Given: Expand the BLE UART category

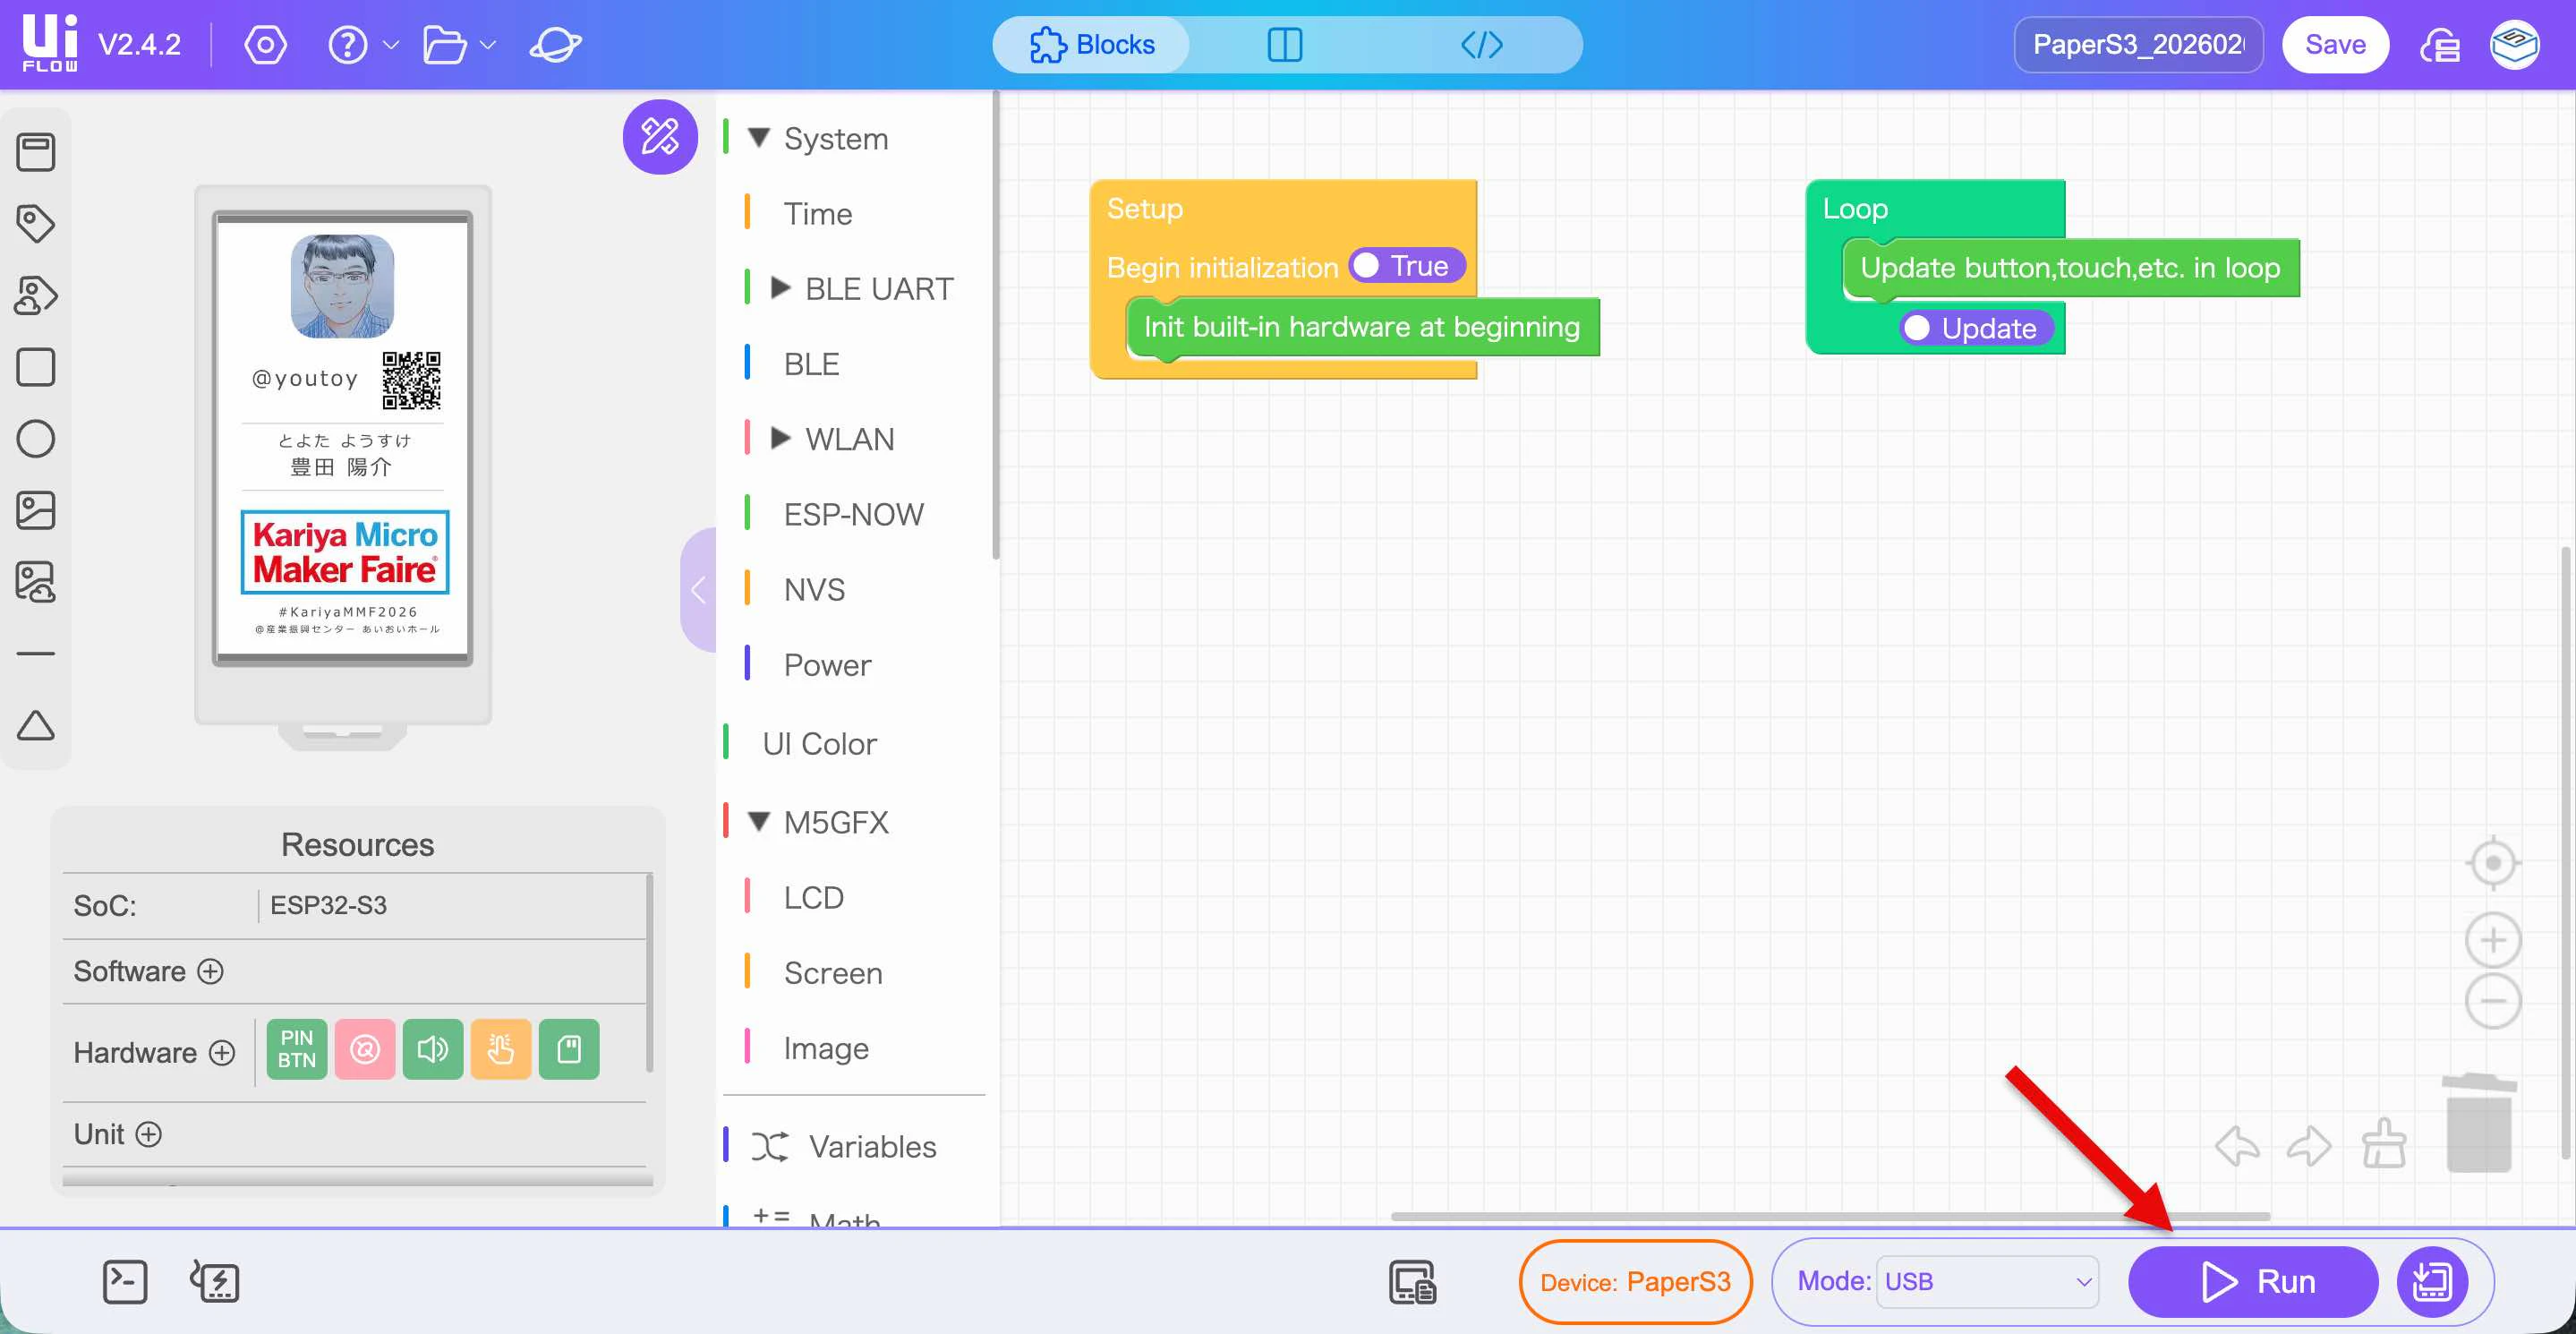Looking at the screenshot, I should 780,288.
